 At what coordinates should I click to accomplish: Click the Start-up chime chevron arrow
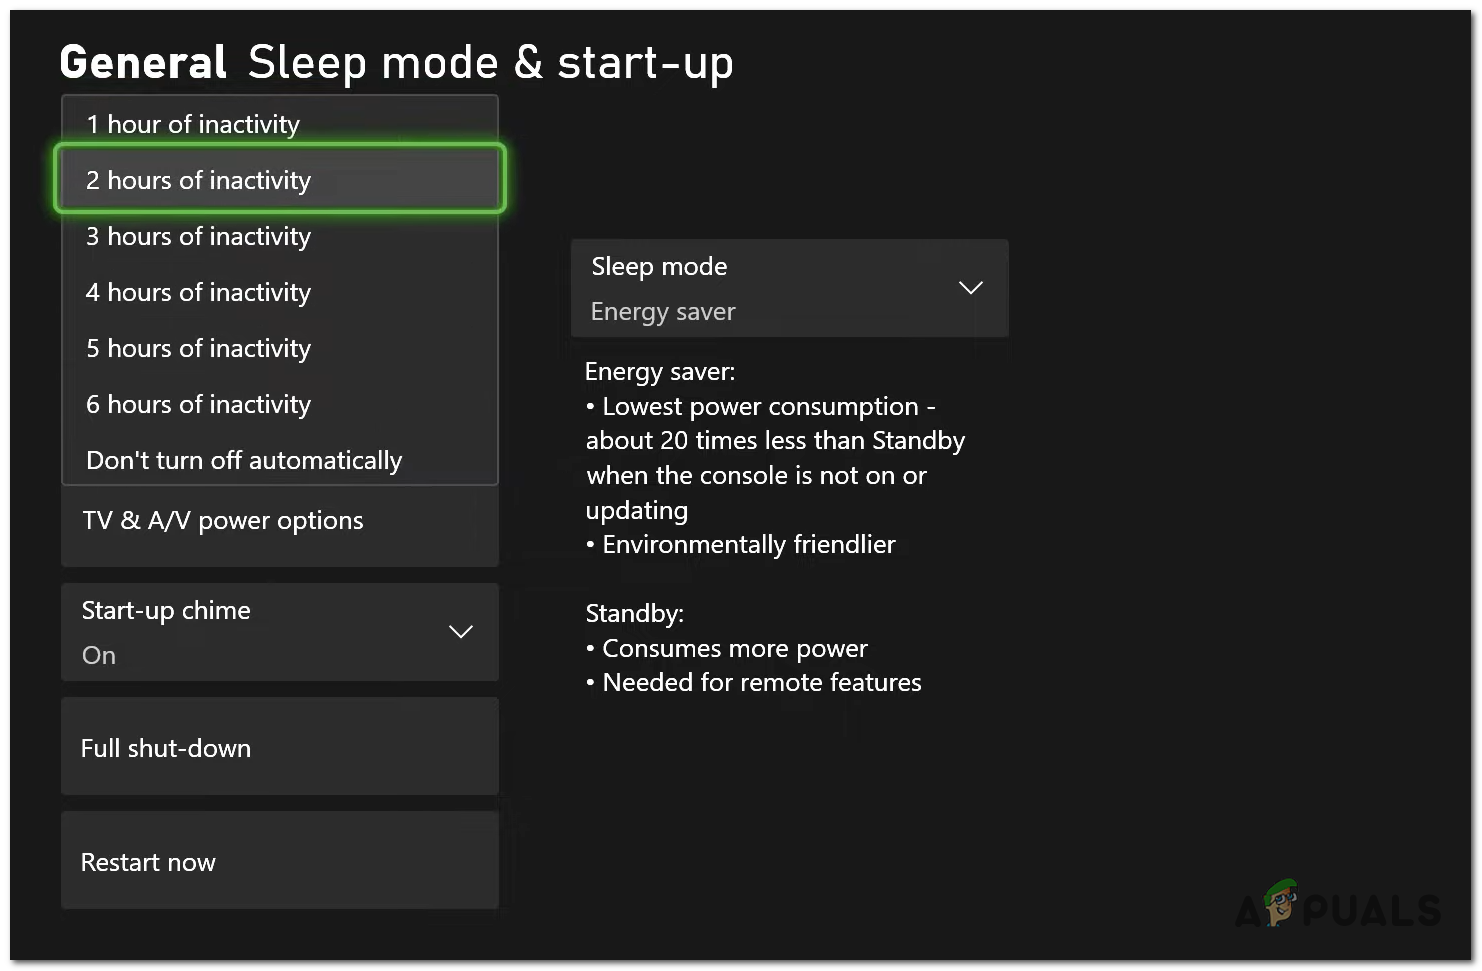[x=461, y=632]
